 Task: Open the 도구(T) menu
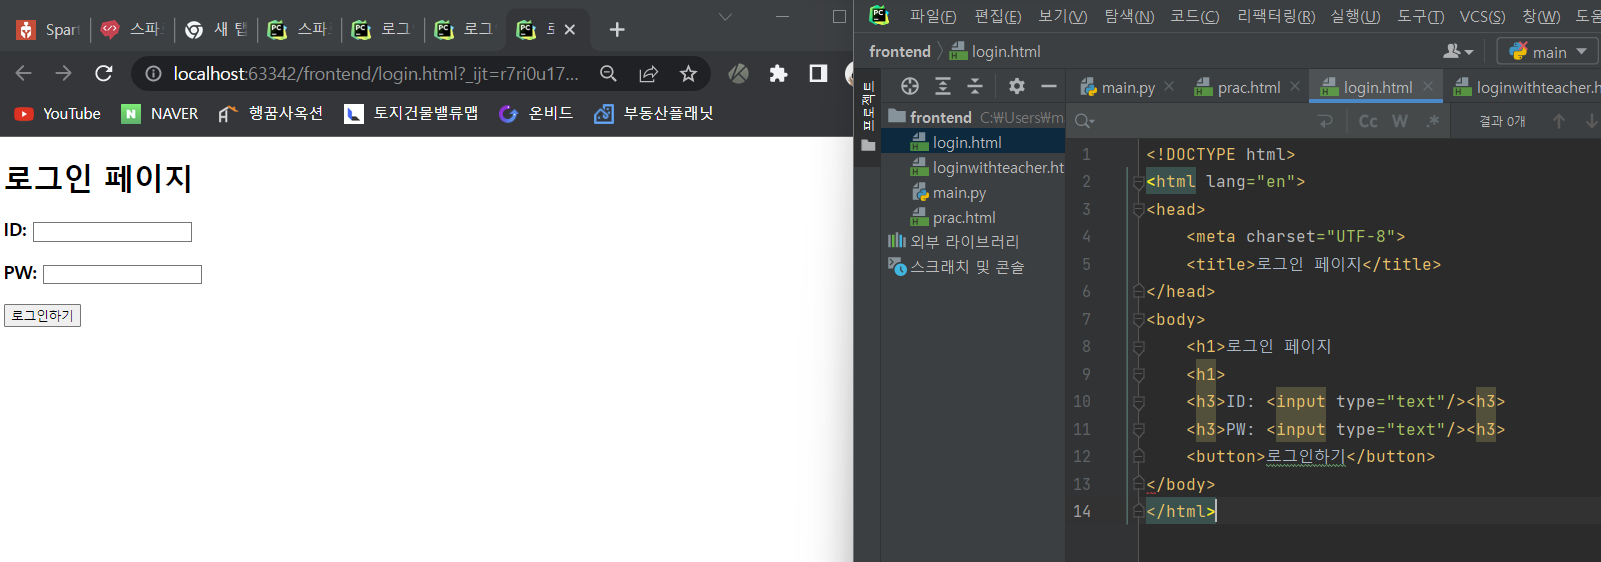click(x=1421, y=16)
